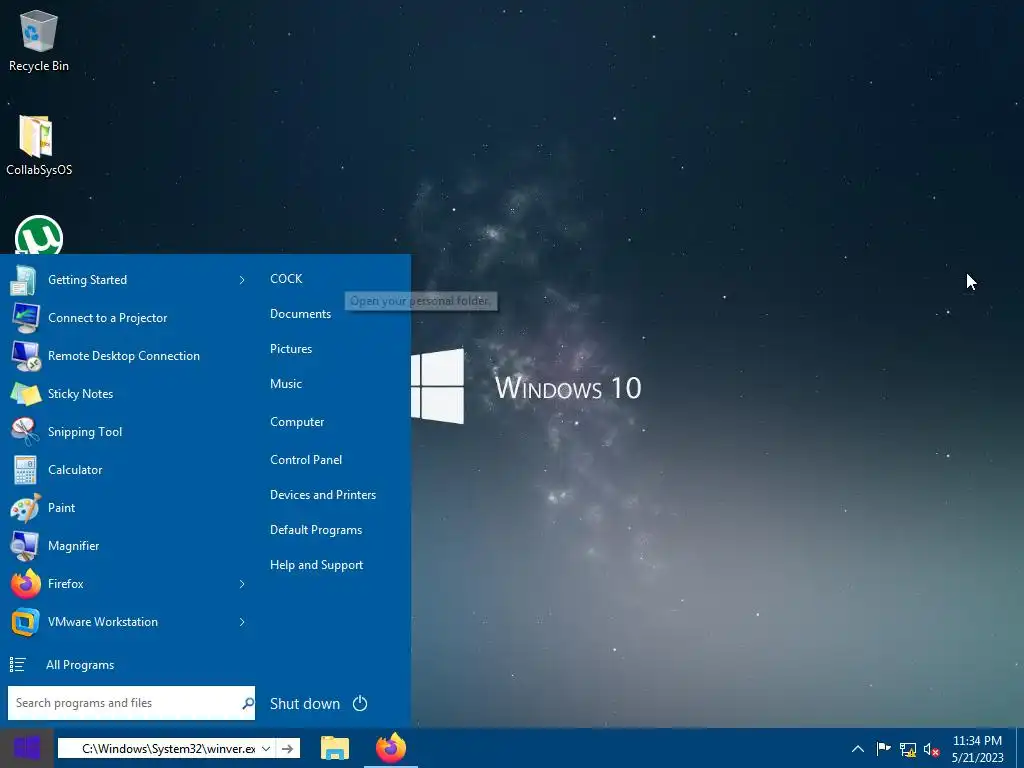1024x768 pixels.
Task: Show hidden tray icons chevron
Action: 858,749
